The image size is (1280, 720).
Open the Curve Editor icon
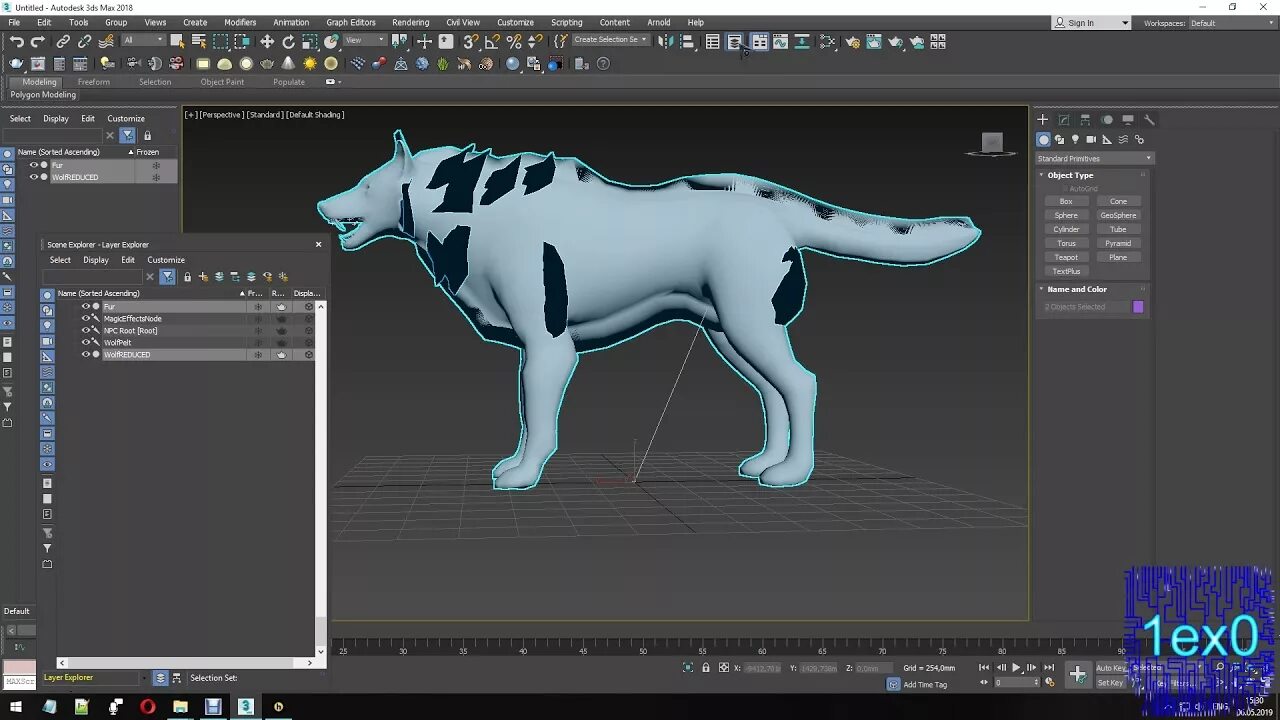[x=781, y=42]
